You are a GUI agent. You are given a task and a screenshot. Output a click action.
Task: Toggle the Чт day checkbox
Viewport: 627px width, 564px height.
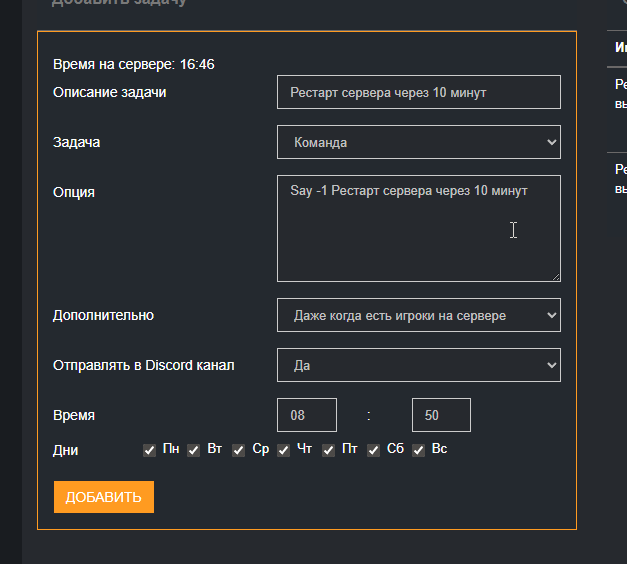(284, 450)
